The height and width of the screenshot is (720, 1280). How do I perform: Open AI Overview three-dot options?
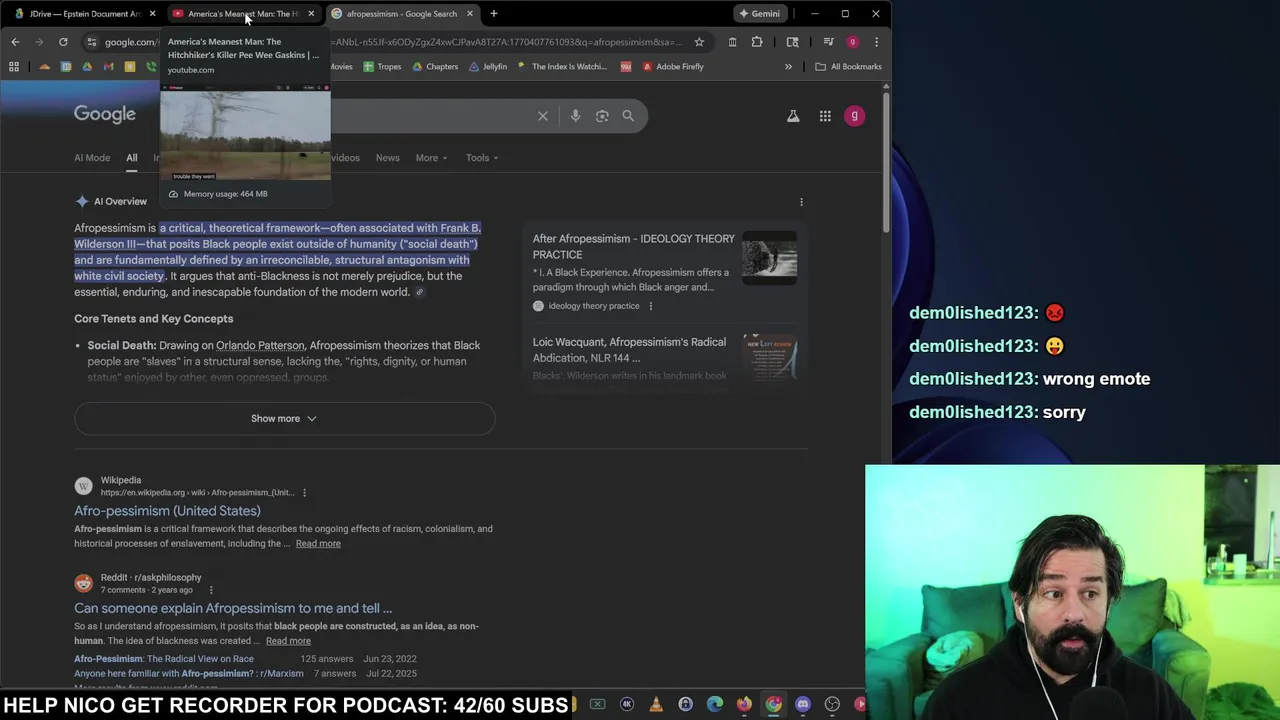pyautogui.click(x=801, y=202)
